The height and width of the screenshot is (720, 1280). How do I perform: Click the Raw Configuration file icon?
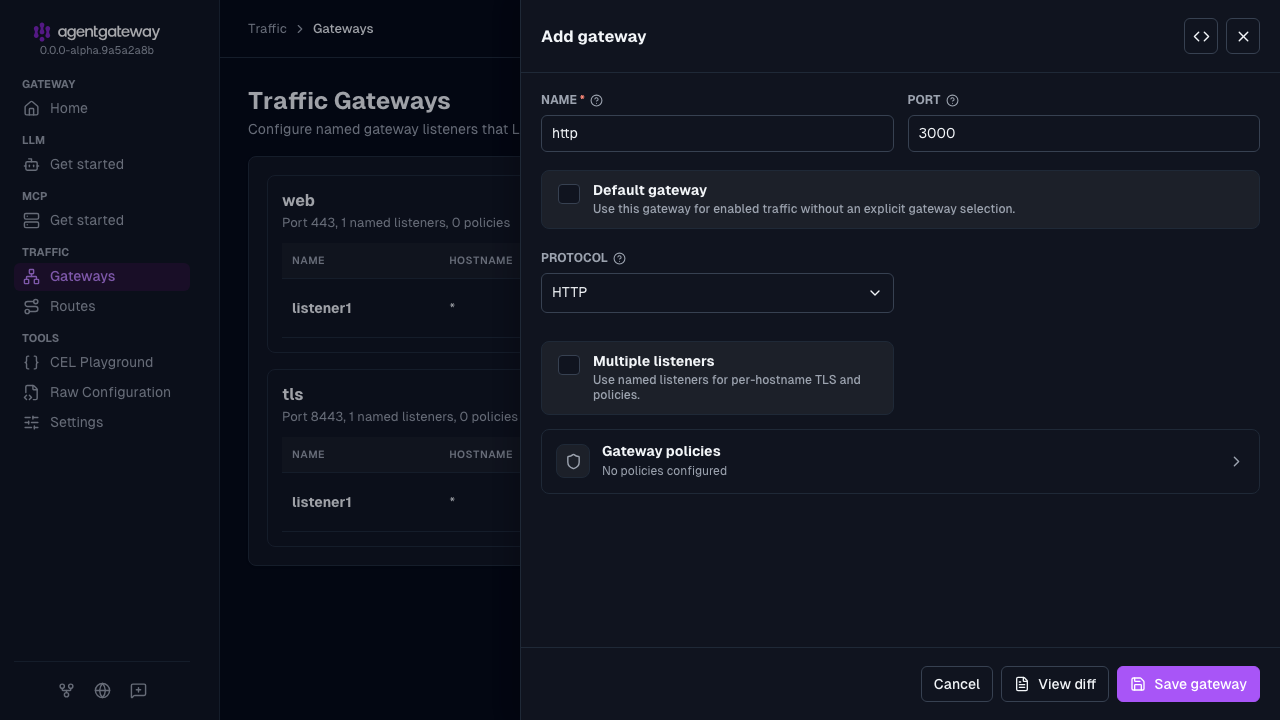point(32,392)
